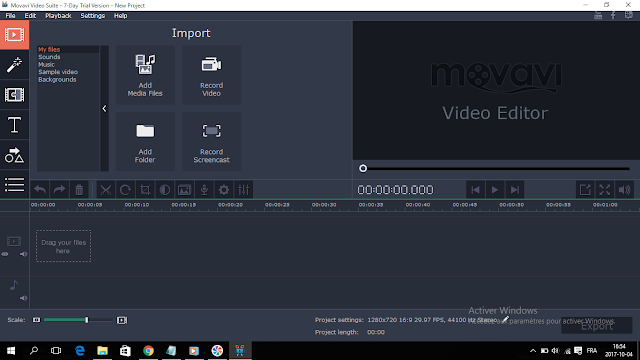Open Audio equalizer properties icon
This screenshot has height=360, width=640.
pyautogui.click(x=244, y=190)
